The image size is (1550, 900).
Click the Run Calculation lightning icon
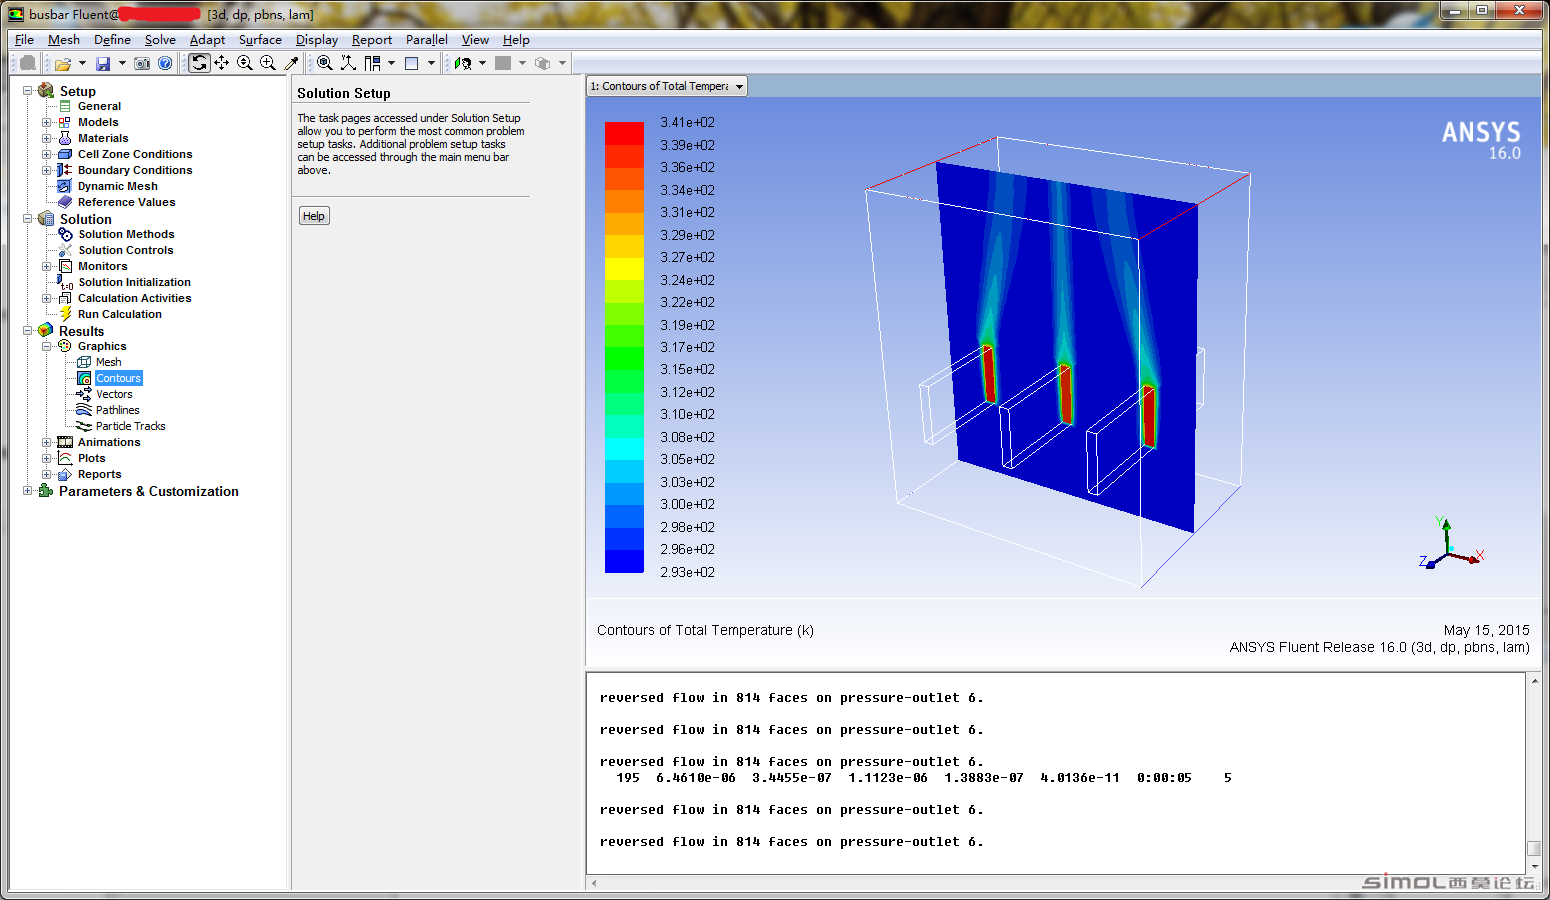(66, 314)
